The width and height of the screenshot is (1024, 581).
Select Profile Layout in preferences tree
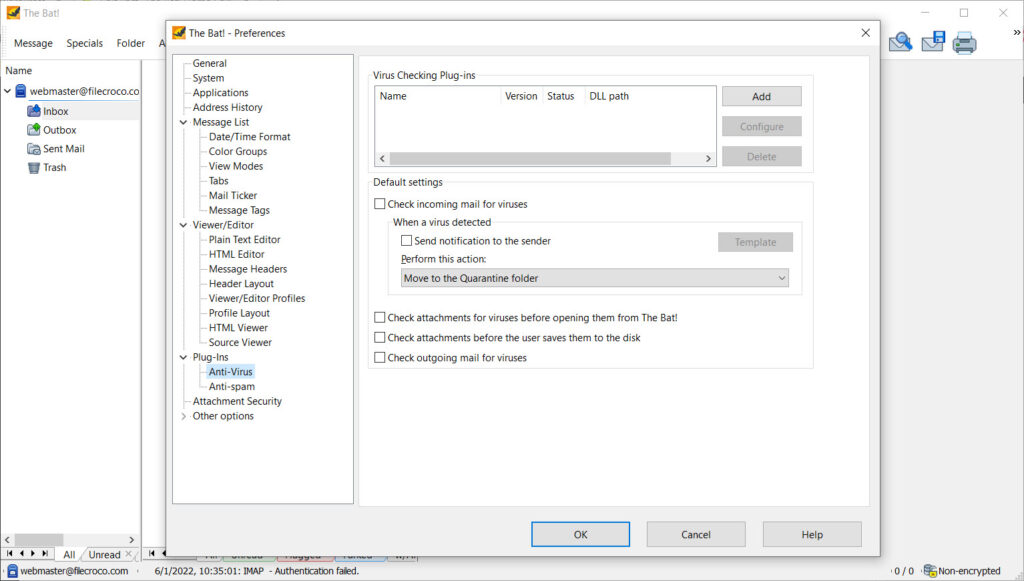239,313
